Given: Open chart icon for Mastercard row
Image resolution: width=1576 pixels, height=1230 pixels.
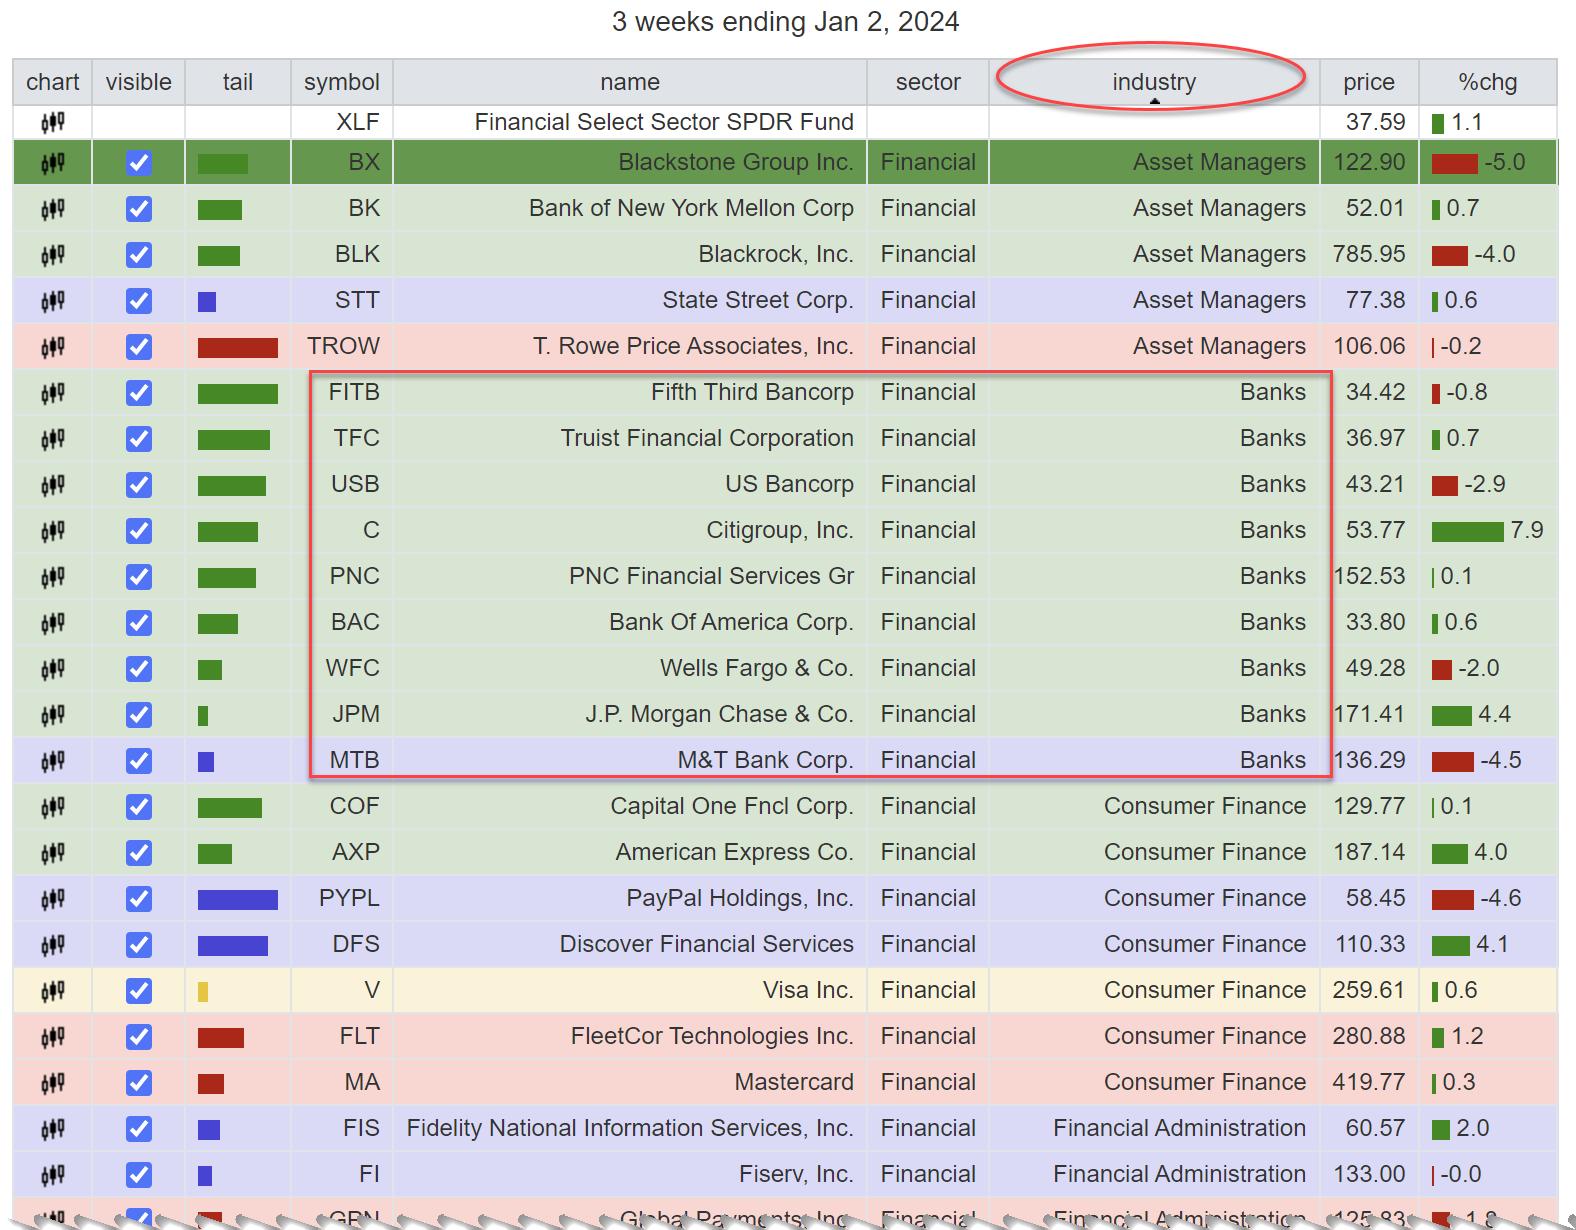Looking at the screenshot, I should [x=52, y=1083].
